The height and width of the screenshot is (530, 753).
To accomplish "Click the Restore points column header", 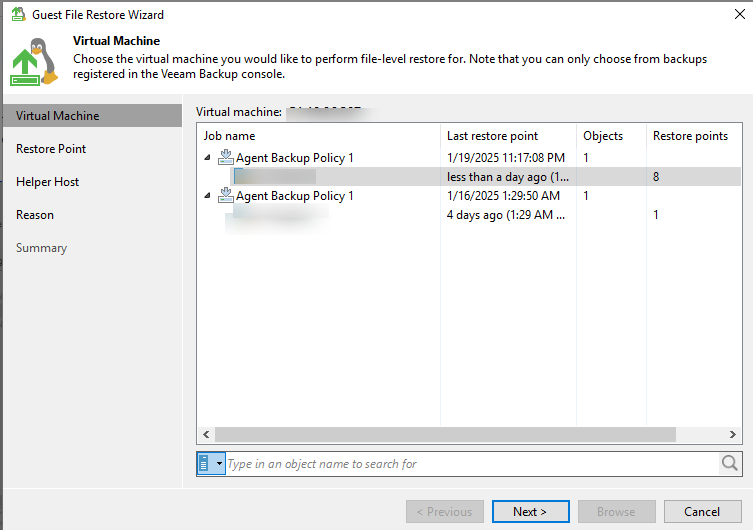I will point(690,136).
